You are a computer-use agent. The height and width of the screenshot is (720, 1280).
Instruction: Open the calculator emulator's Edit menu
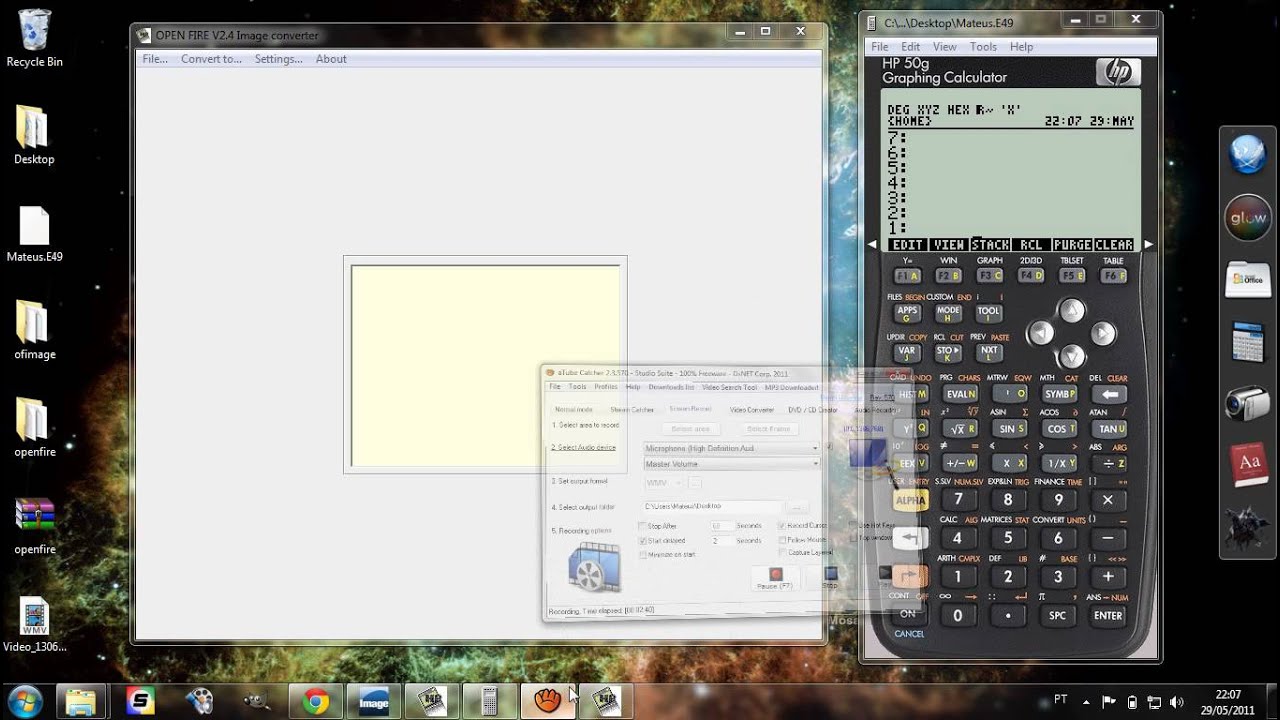pos(910,47)
